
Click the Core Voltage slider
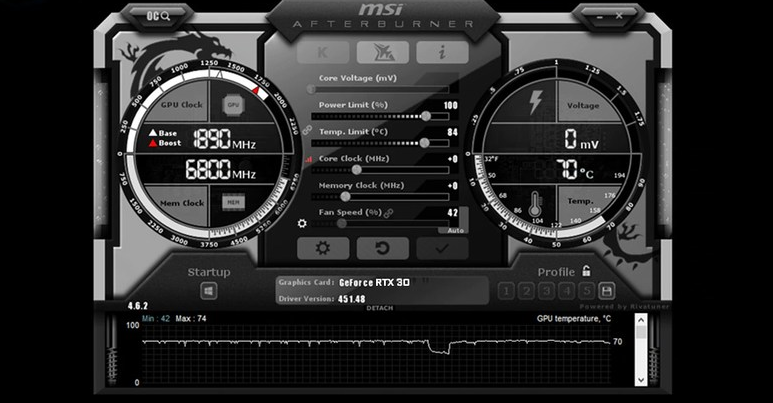(380, 89)
